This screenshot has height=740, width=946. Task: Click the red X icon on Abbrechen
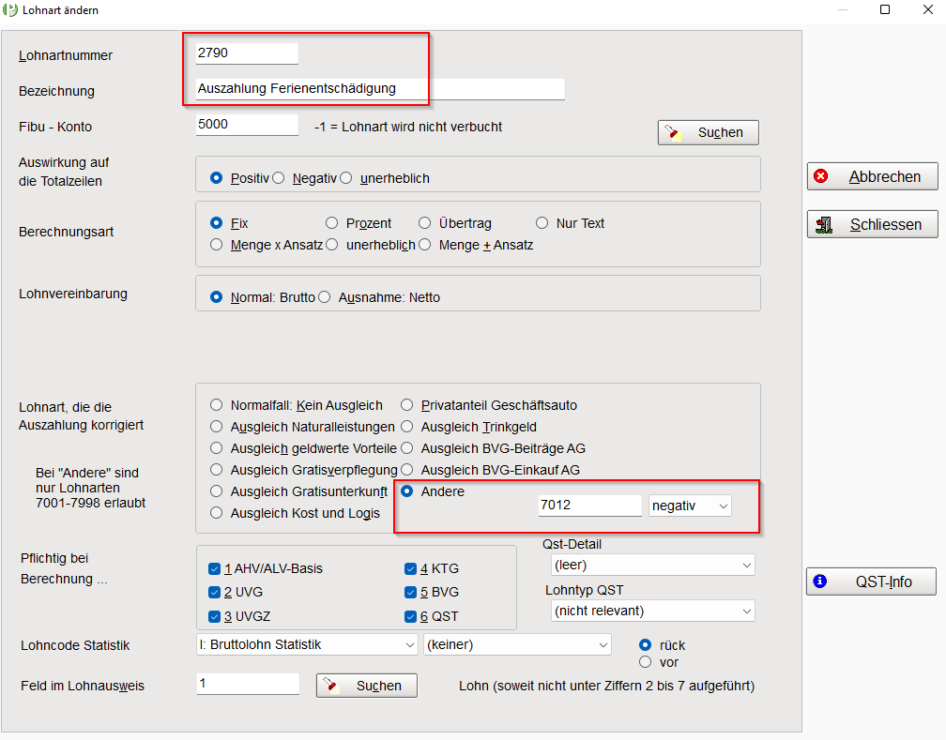821,176
